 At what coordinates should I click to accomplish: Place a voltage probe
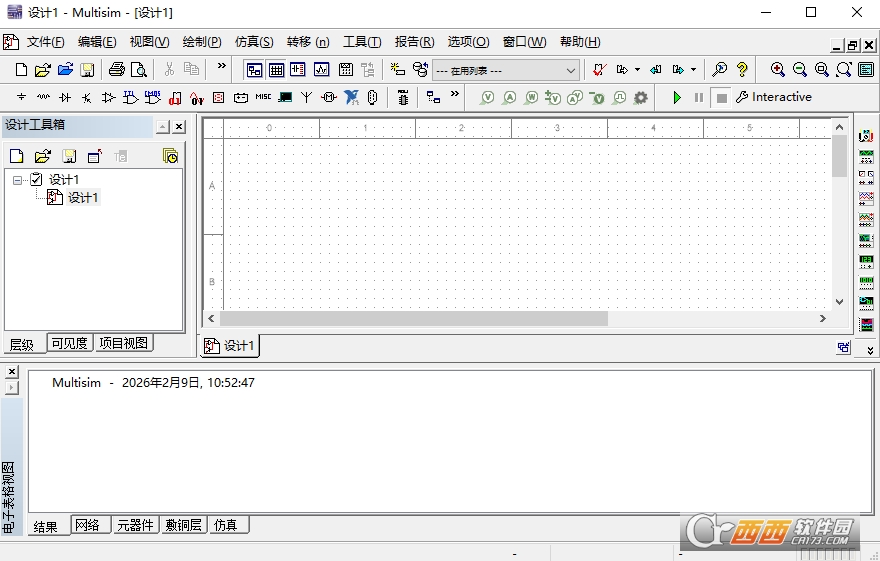pyautogui.click(x=487, y=98)
